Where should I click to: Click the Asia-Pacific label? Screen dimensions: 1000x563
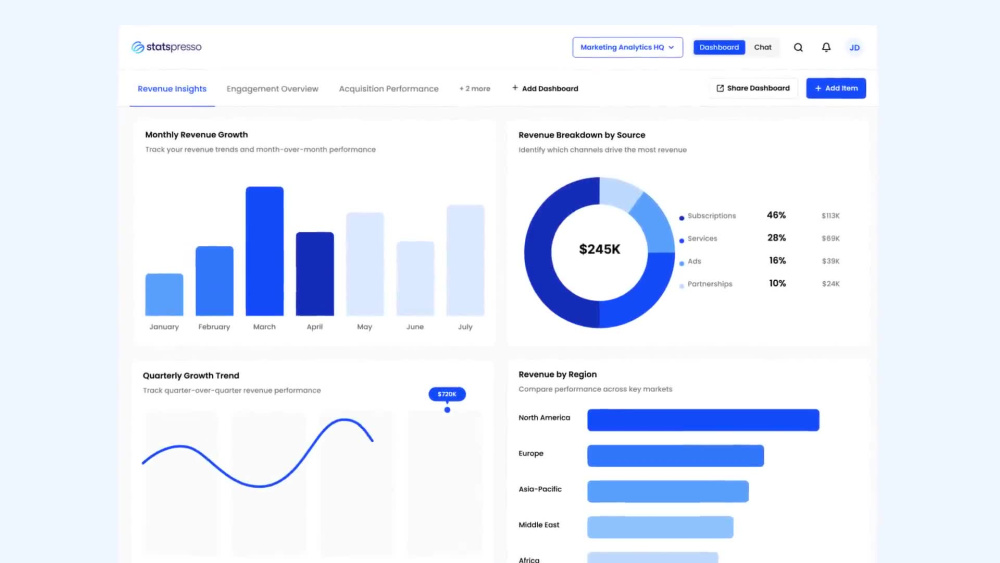[540, 490]
